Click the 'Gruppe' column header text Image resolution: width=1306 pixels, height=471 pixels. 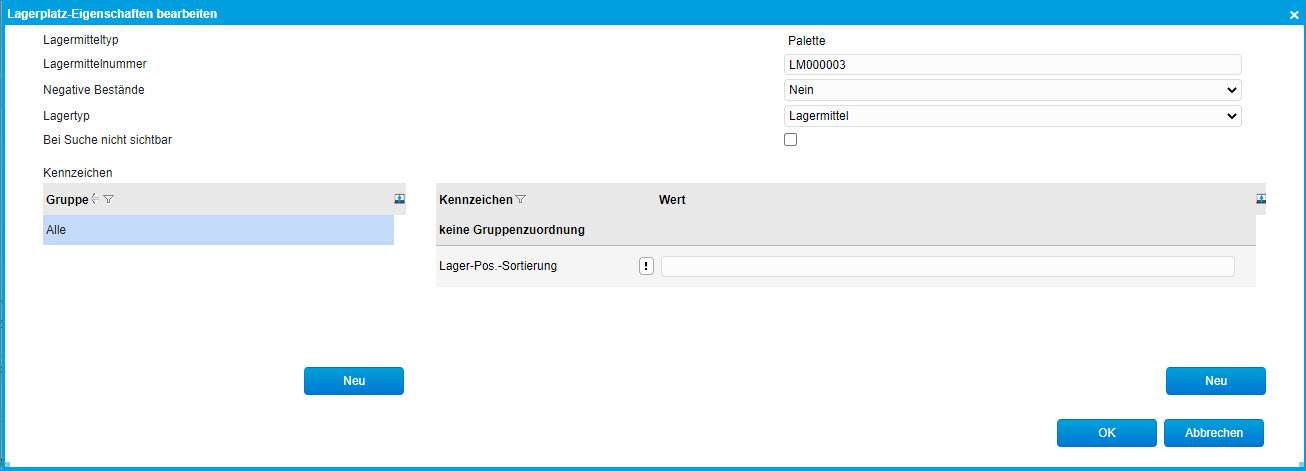(68, 200)
